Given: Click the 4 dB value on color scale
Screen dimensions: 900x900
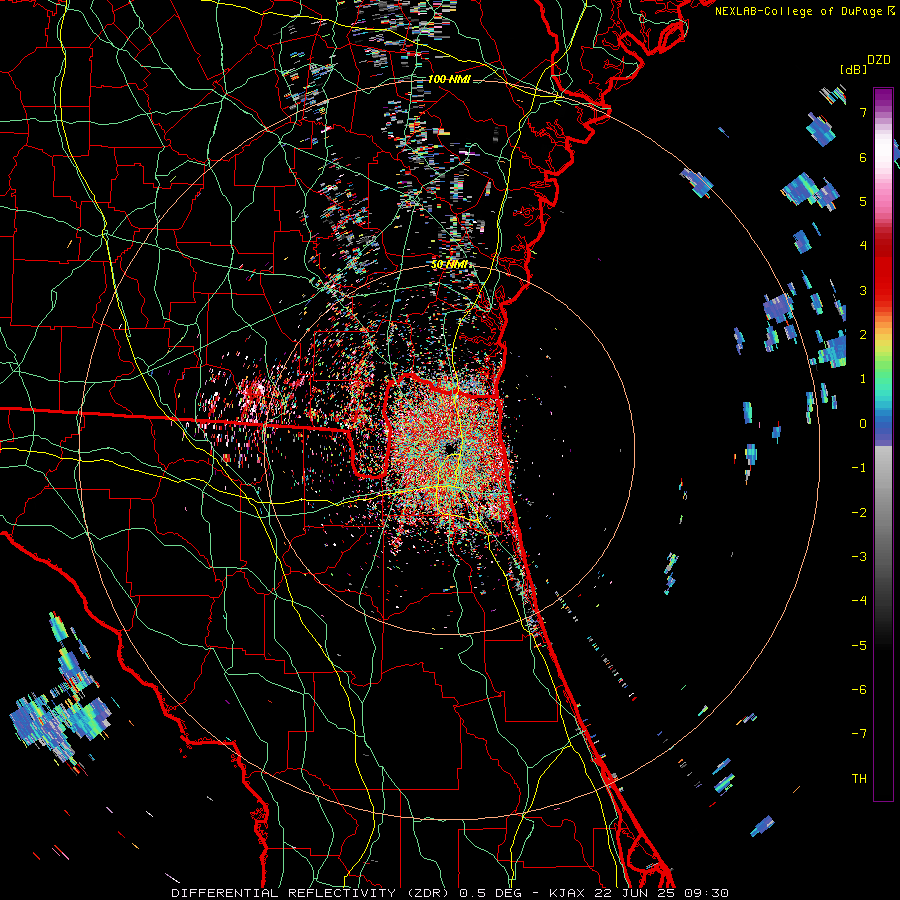Looking at the screenshot, I should click(863, 246).
